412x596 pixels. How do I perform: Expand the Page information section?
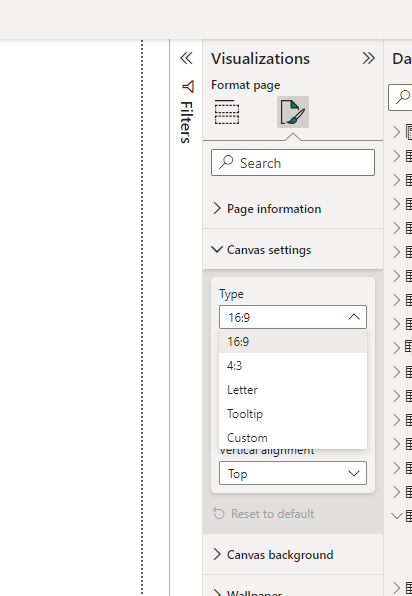click(x=293, y=209)
